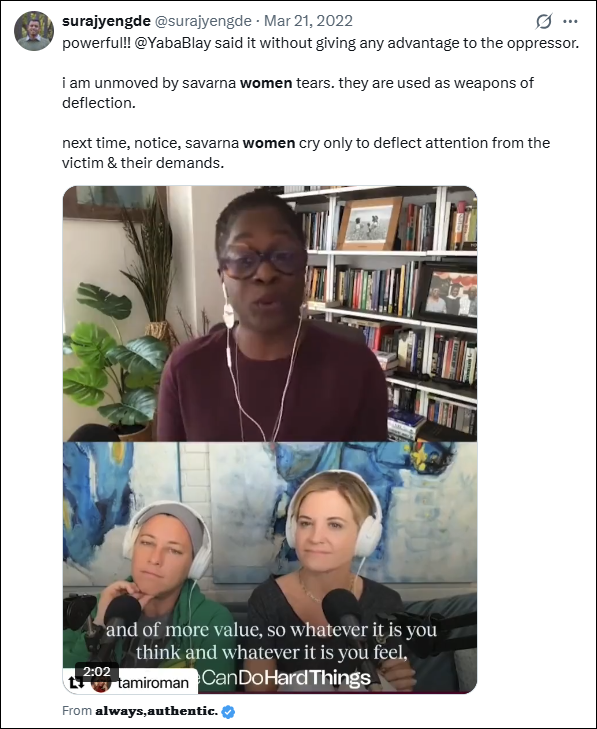The height and width of the screenshot is (729, 597).
Task: Click the first bold 'women' word
Action: click(266, 83)
